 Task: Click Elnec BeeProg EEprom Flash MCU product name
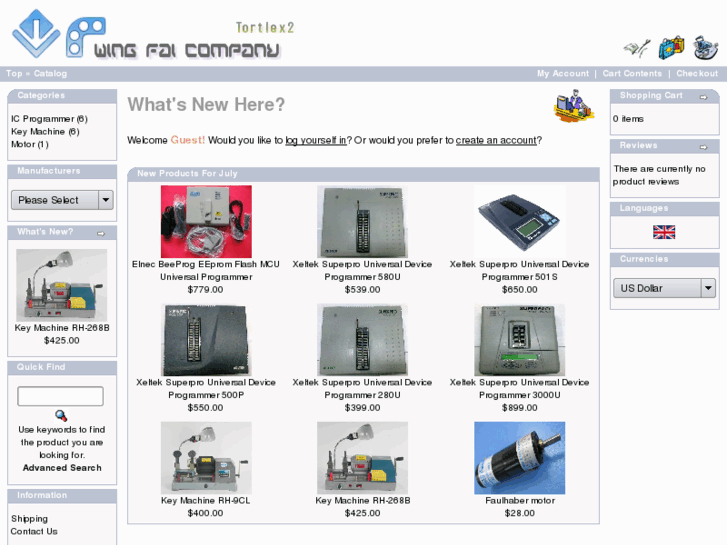pos(206,270)
